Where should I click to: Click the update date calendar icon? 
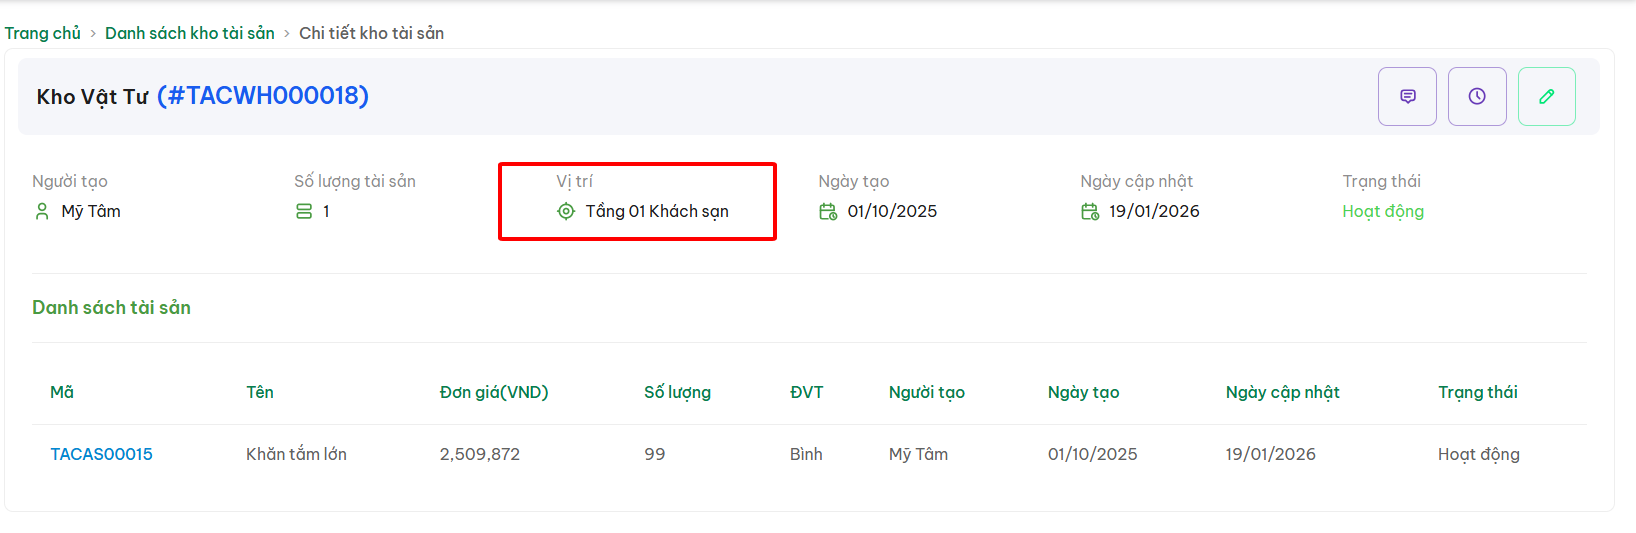point(1090,211)
